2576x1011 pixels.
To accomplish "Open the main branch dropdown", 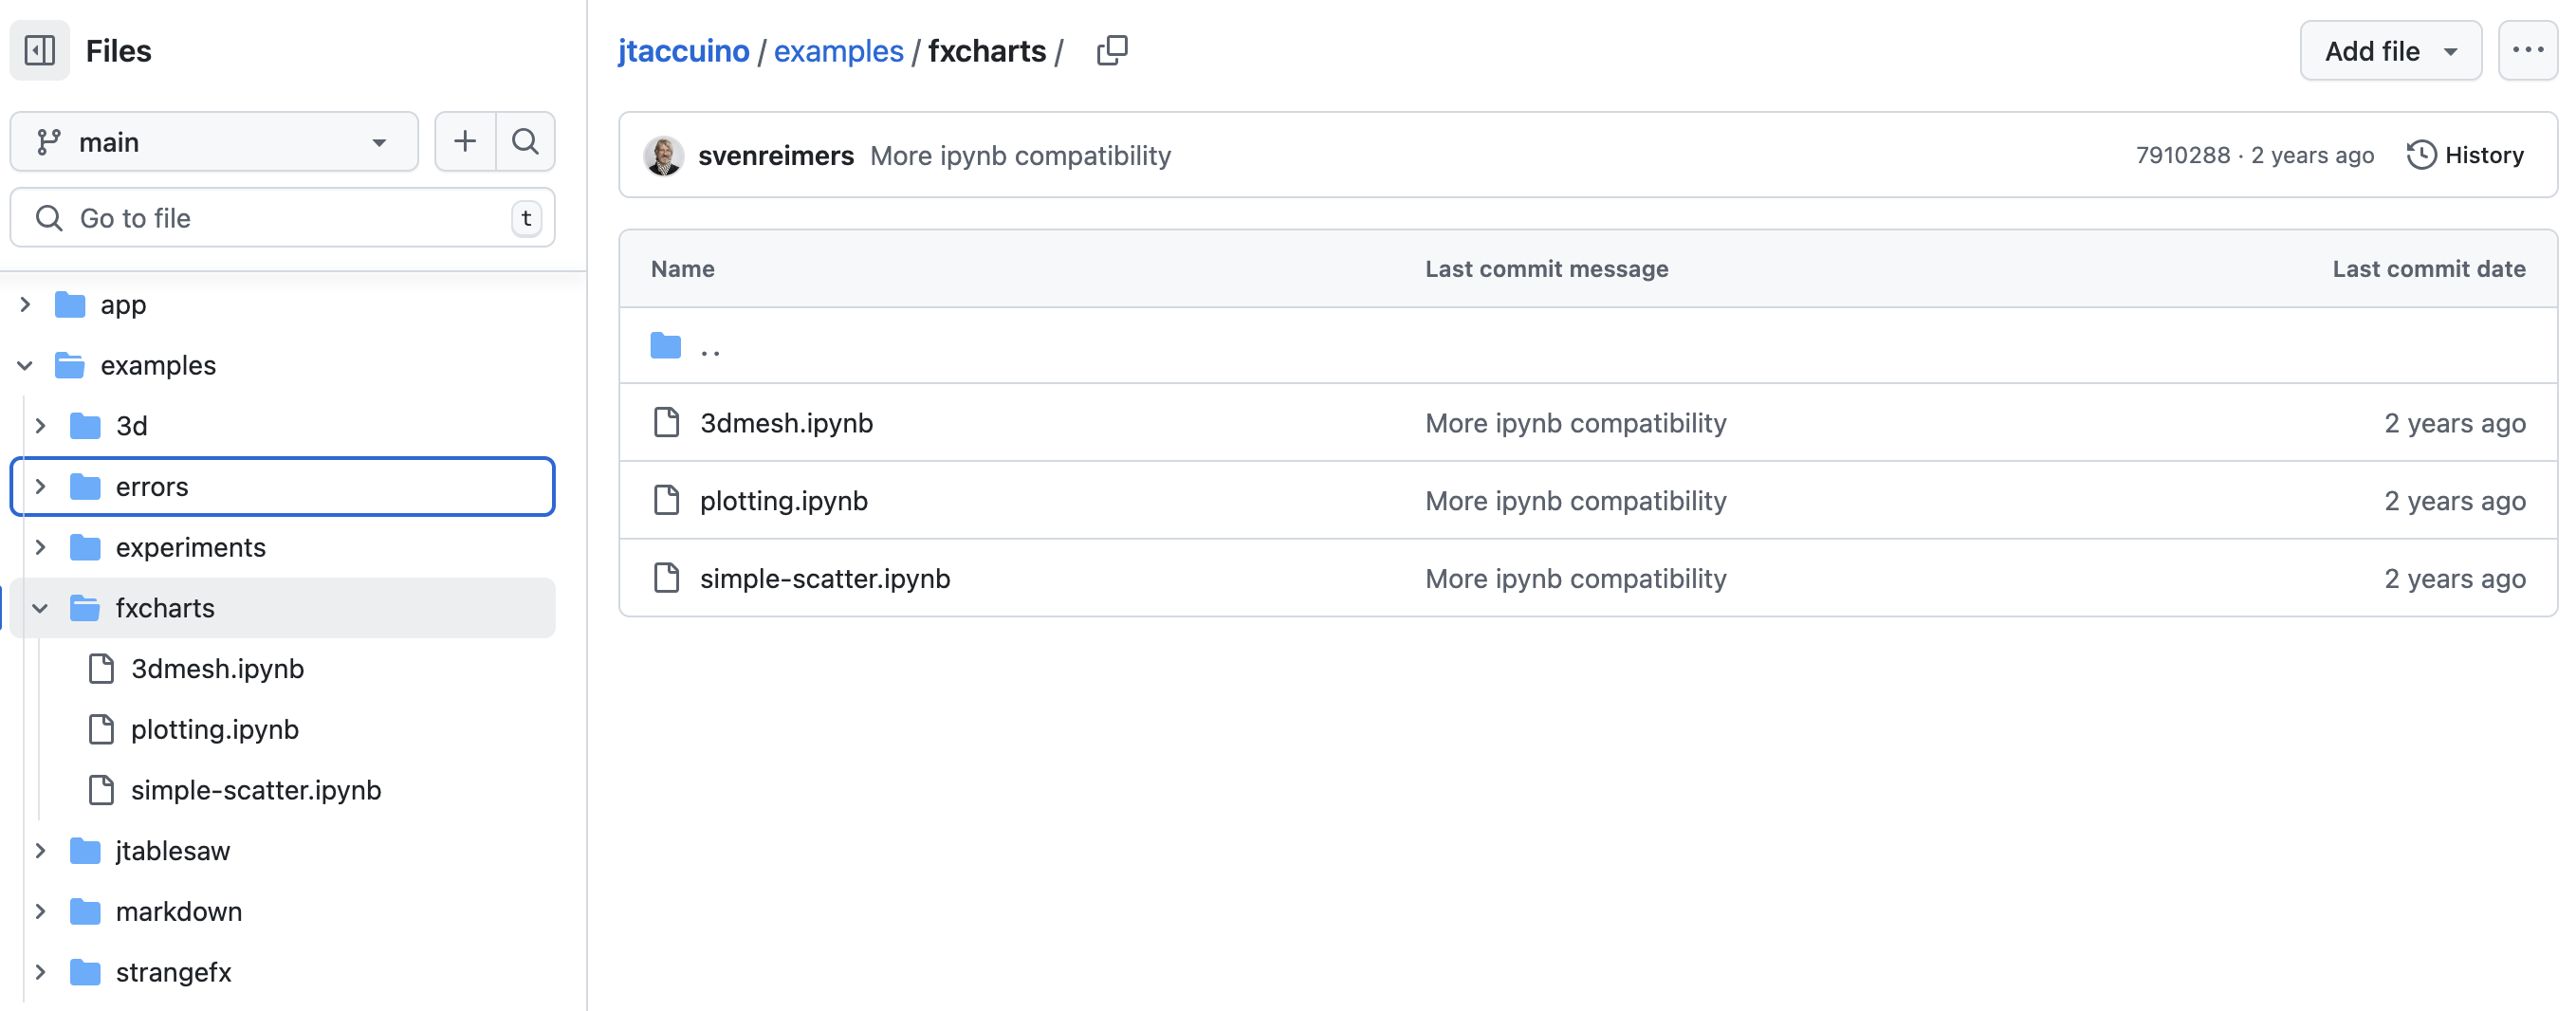I will [x=213, y=141].
